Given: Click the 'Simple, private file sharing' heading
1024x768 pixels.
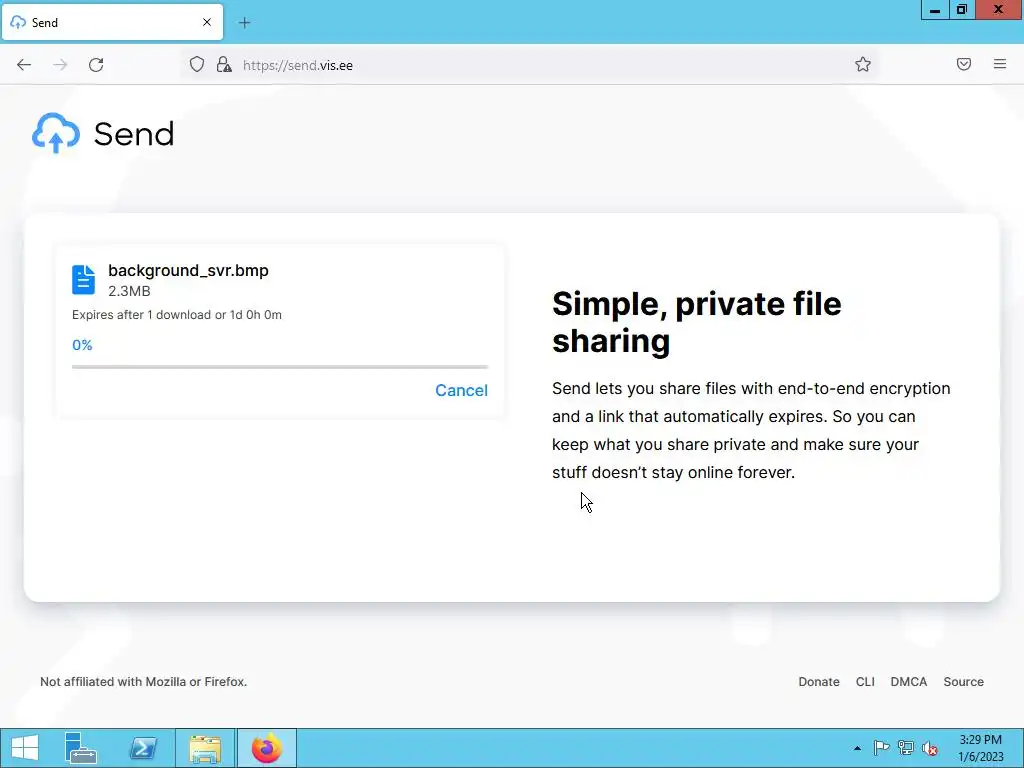Looking at the screenshot, I should (697, 322).
